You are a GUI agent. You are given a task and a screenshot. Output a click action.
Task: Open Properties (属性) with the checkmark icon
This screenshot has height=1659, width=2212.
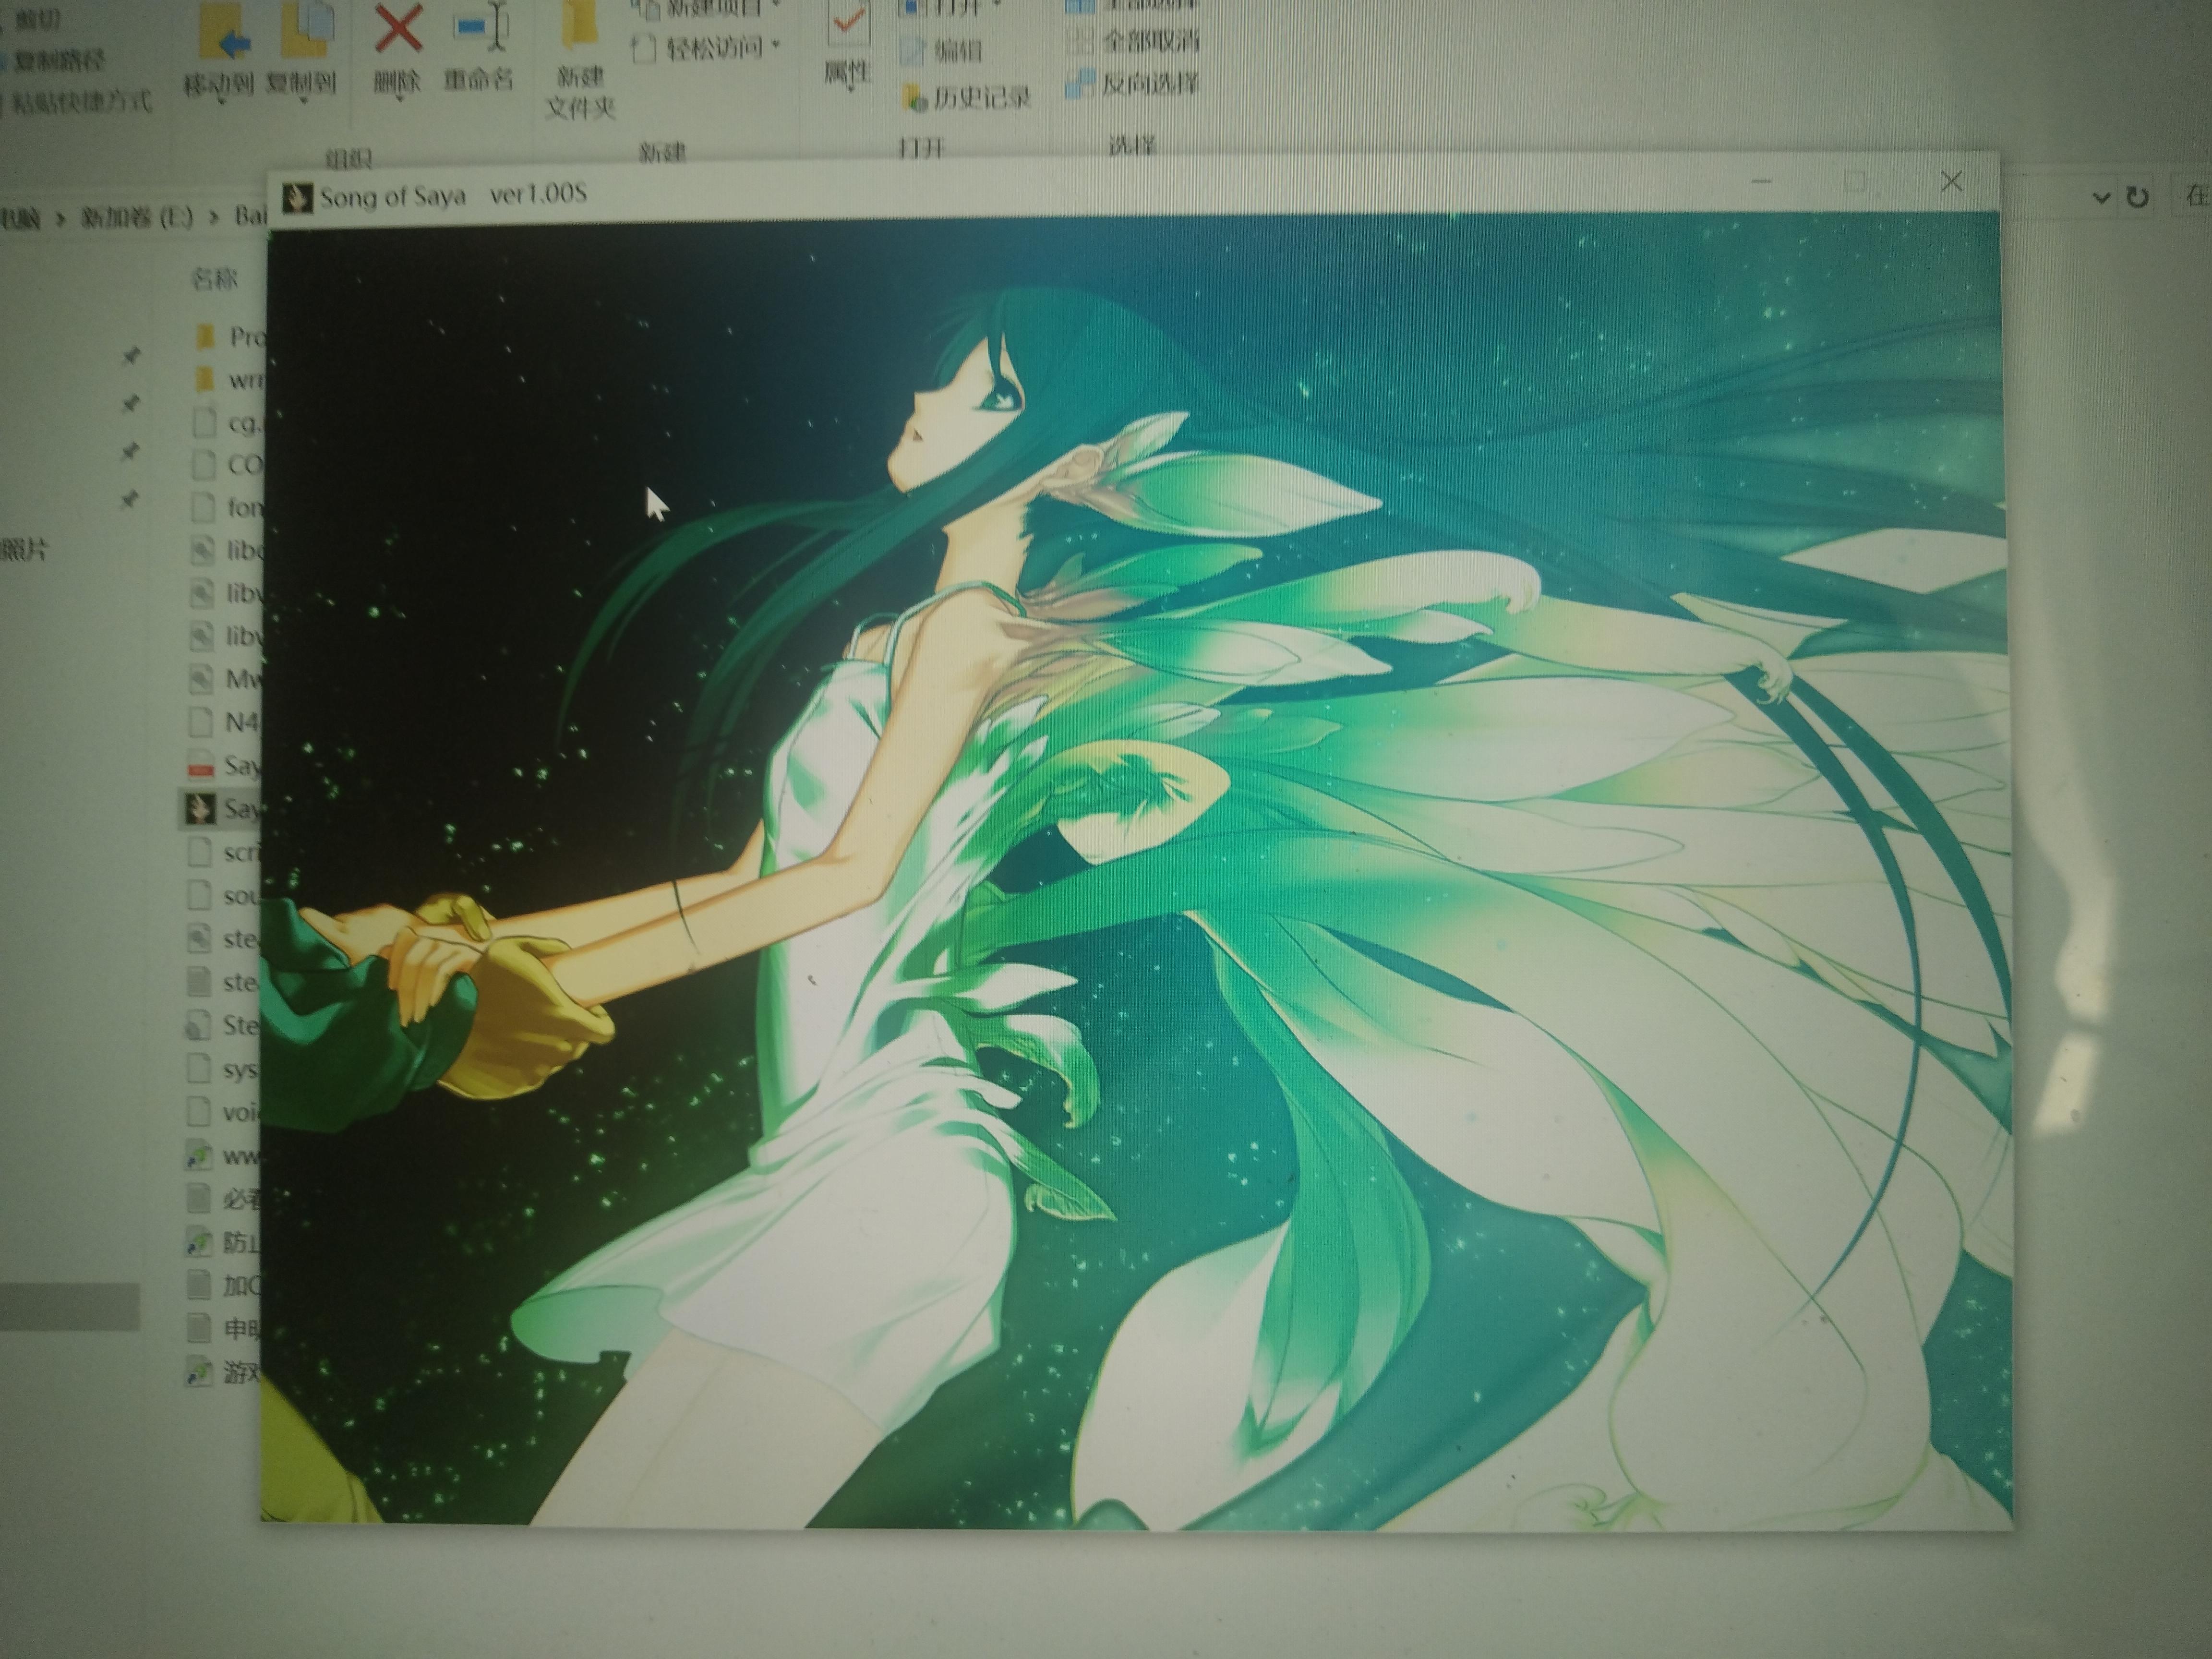point(848,22)
